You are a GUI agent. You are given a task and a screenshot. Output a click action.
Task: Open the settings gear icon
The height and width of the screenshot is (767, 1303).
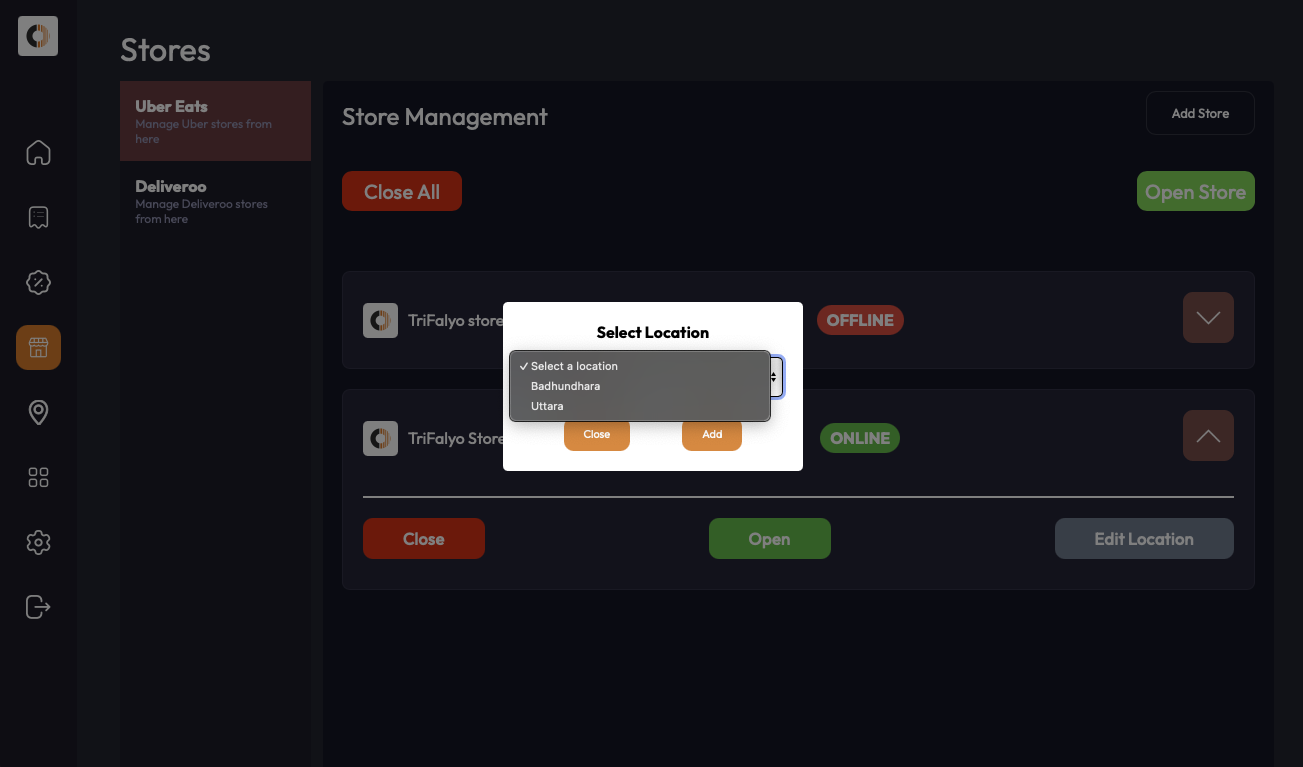coord(38,542)
